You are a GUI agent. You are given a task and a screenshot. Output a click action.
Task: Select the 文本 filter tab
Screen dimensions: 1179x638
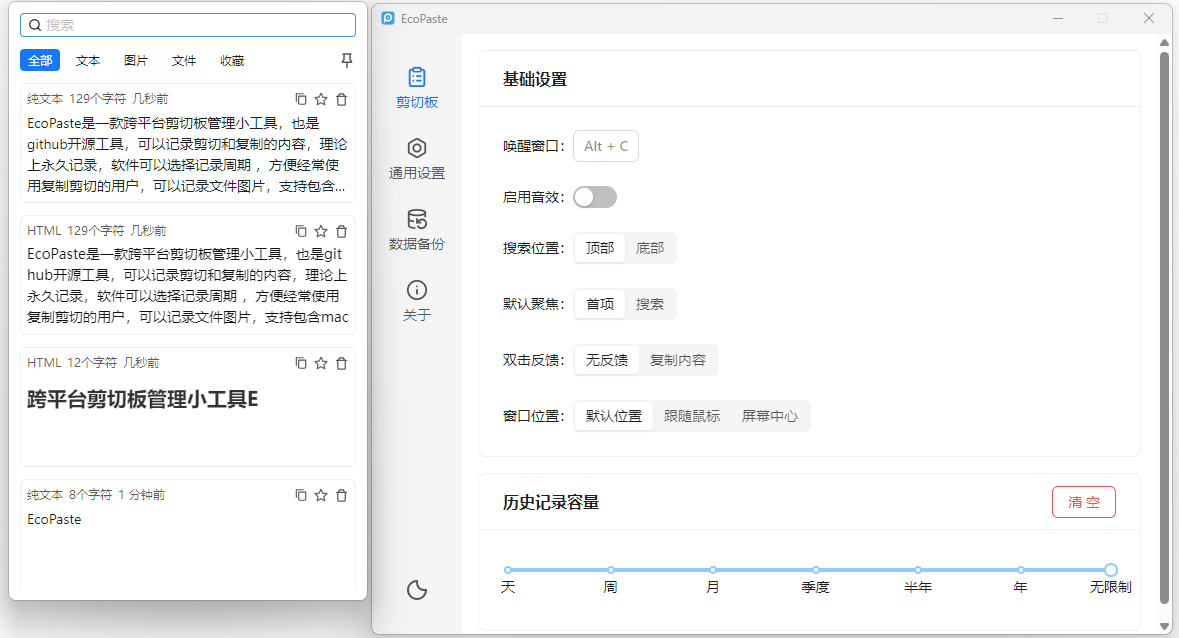tap(88, 60)
